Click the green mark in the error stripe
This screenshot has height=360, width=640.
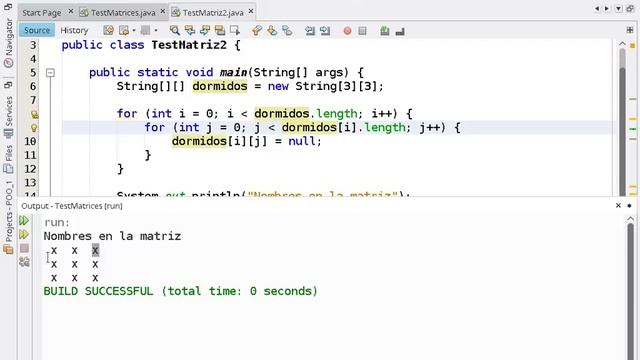(x=633, y=129)
